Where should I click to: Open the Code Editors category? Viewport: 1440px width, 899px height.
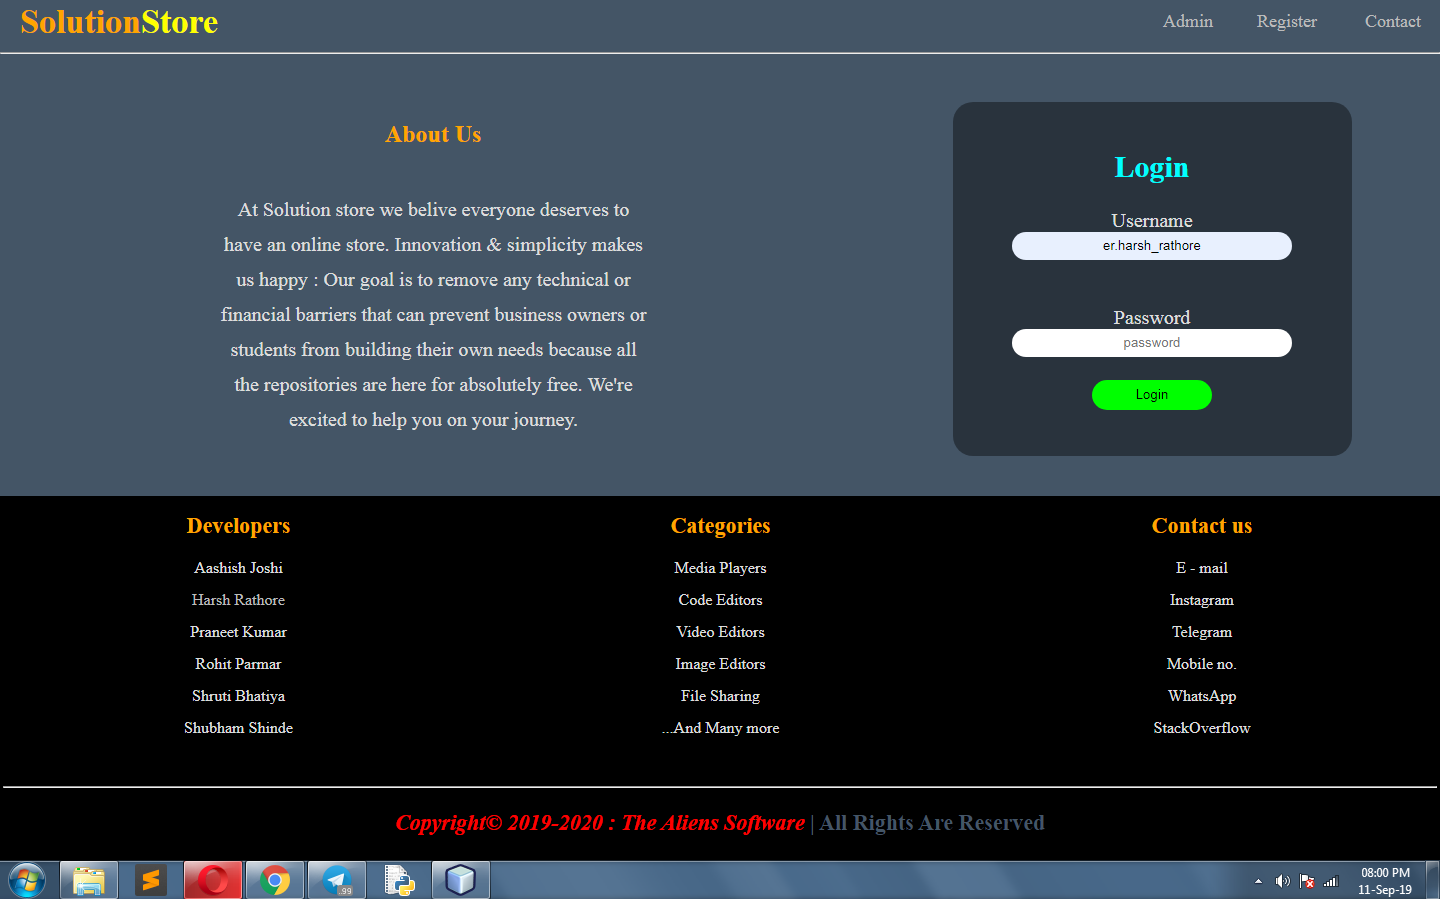coord(720,600)
